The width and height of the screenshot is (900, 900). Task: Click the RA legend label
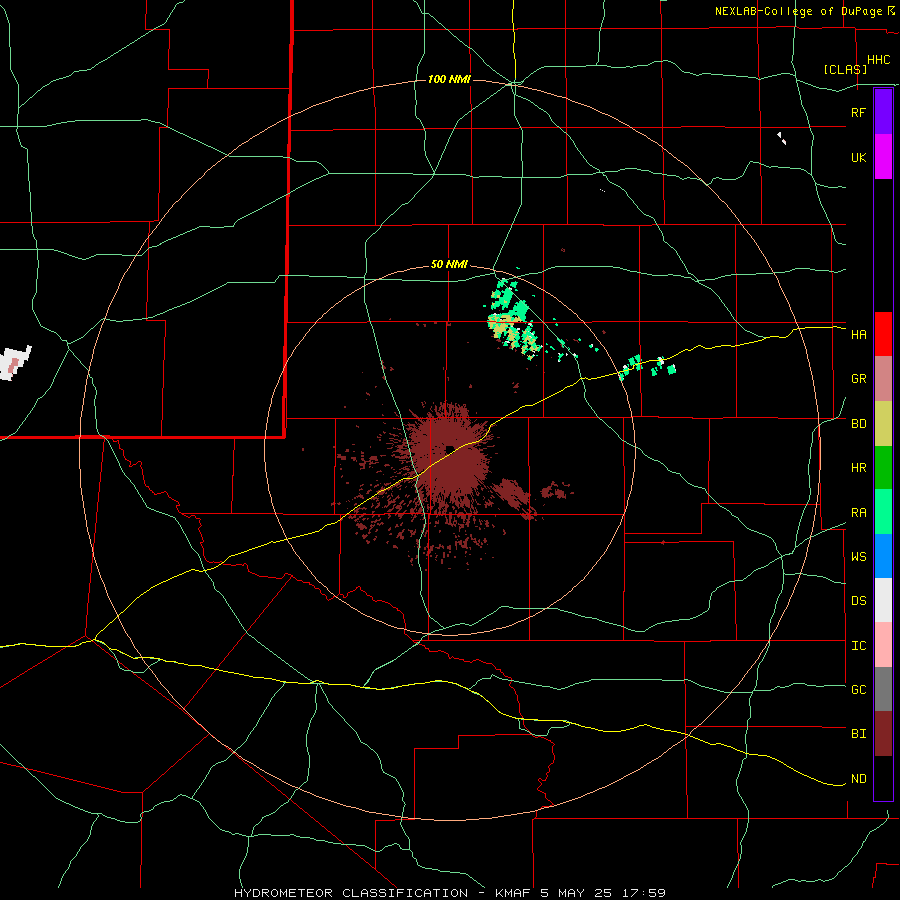point(859,513)
